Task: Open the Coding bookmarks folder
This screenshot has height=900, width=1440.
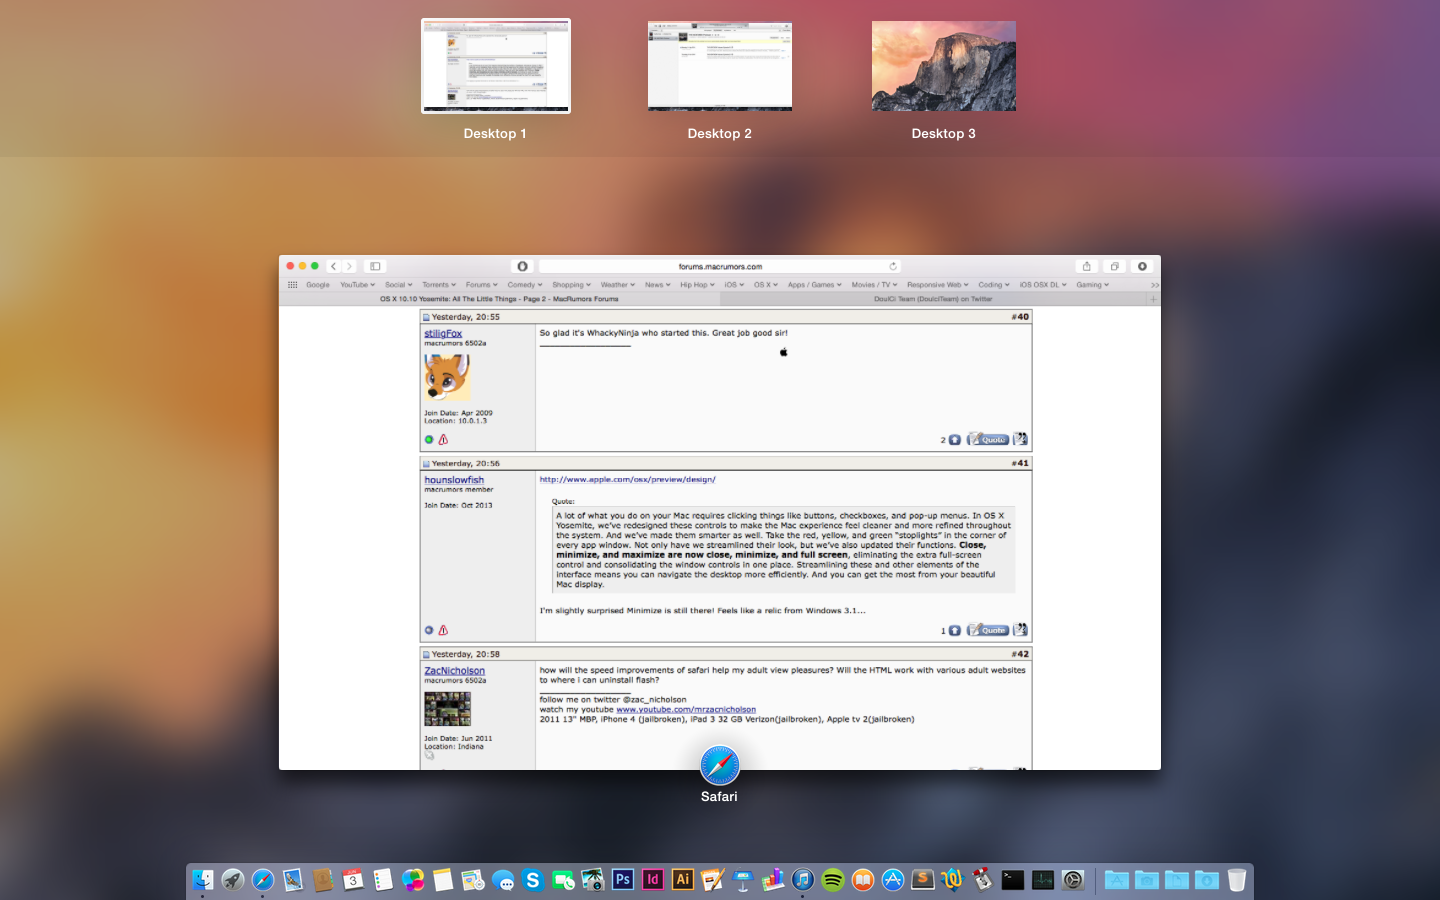Action: [x=994, y=285]
